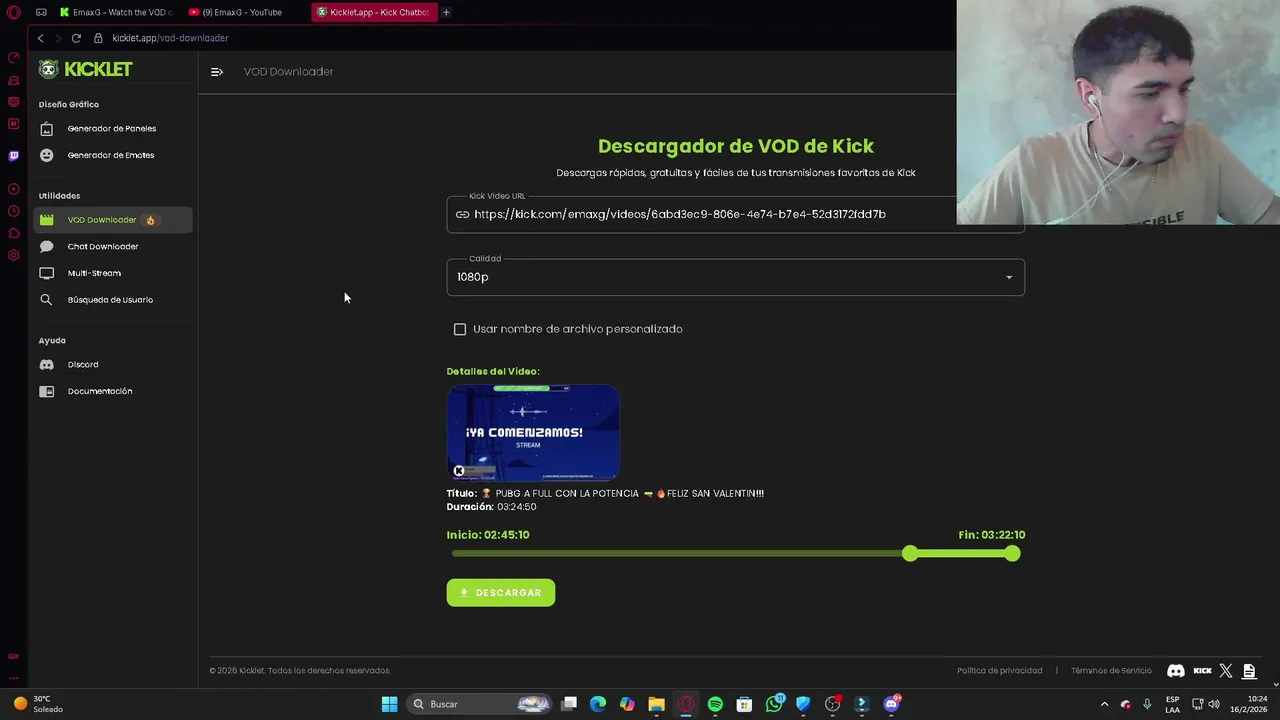Switch to EmaxG Kick VOD tab
The width and height of the screenshot is (1280, 720).
(115, 12)
